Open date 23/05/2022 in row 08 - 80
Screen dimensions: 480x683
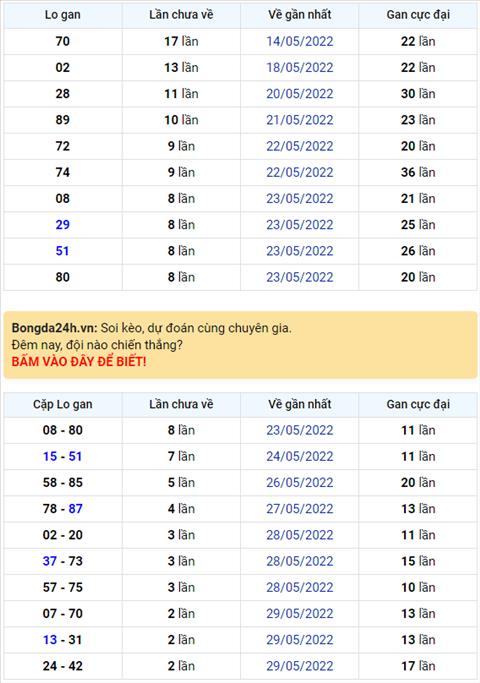point(300,430)
